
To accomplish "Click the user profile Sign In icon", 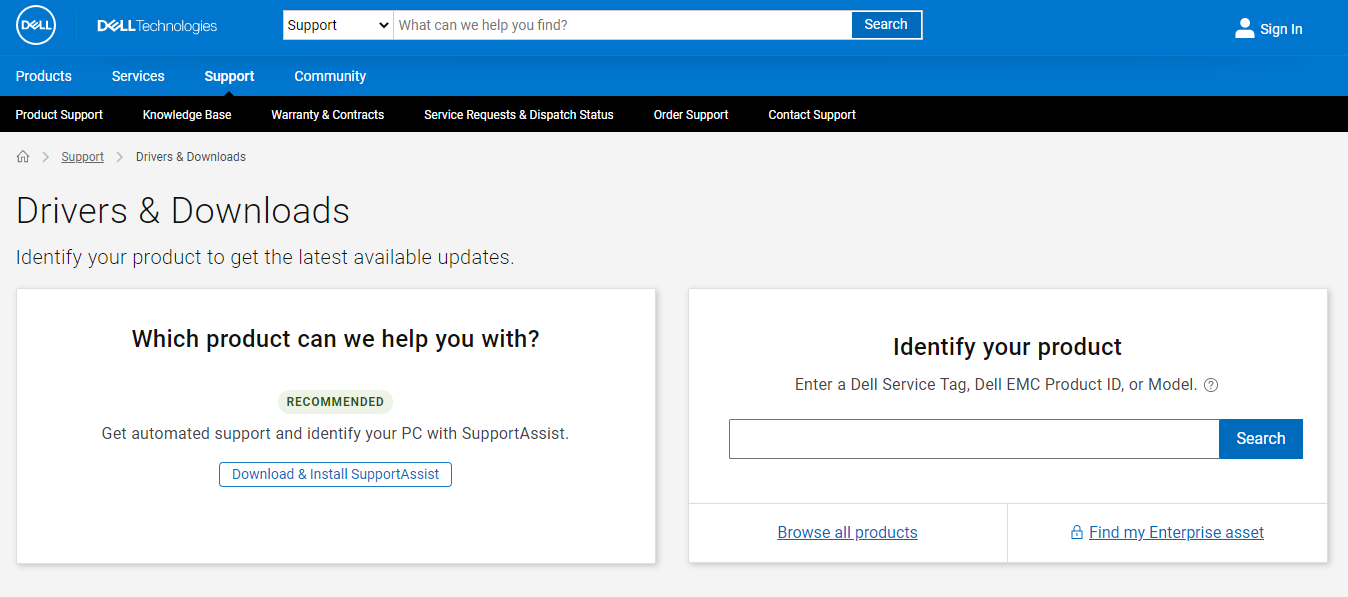I will 1244,28.
